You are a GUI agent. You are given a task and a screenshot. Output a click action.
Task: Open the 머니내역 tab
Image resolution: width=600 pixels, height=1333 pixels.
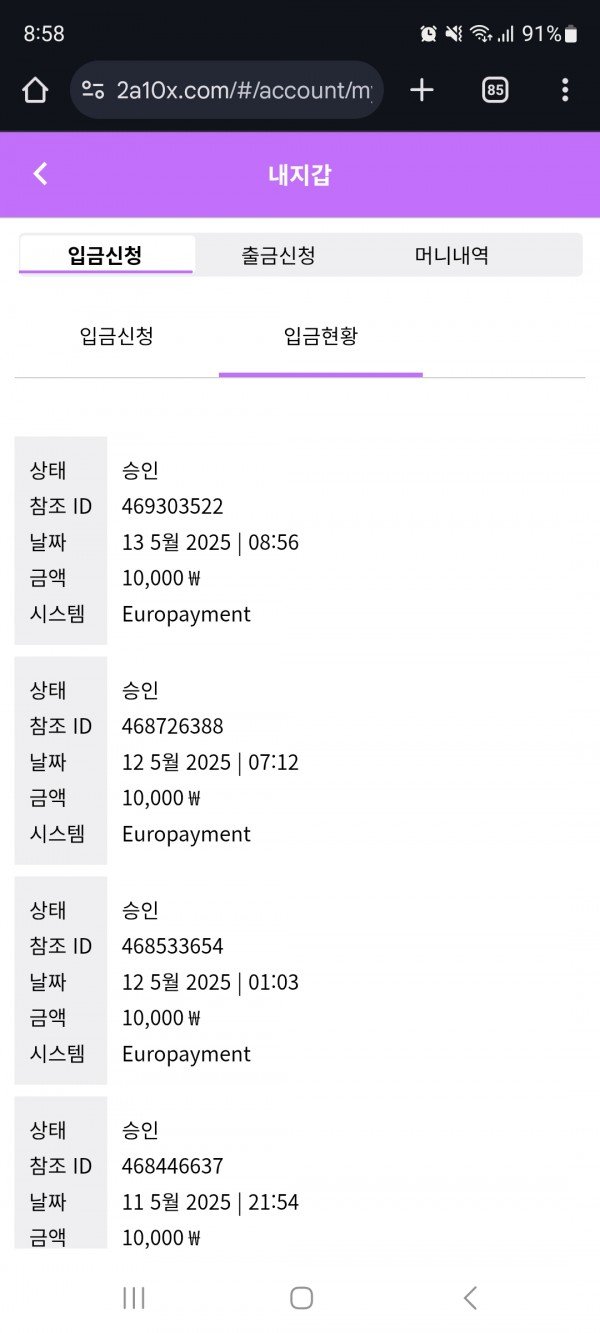[452, 255]
